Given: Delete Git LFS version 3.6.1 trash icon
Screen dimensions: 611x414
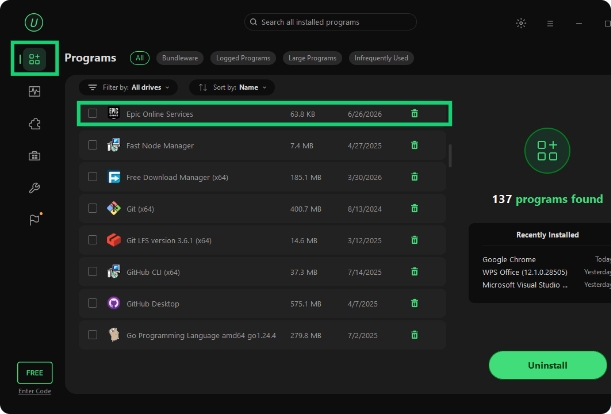Looking at the screenshot, I should 414,240.
